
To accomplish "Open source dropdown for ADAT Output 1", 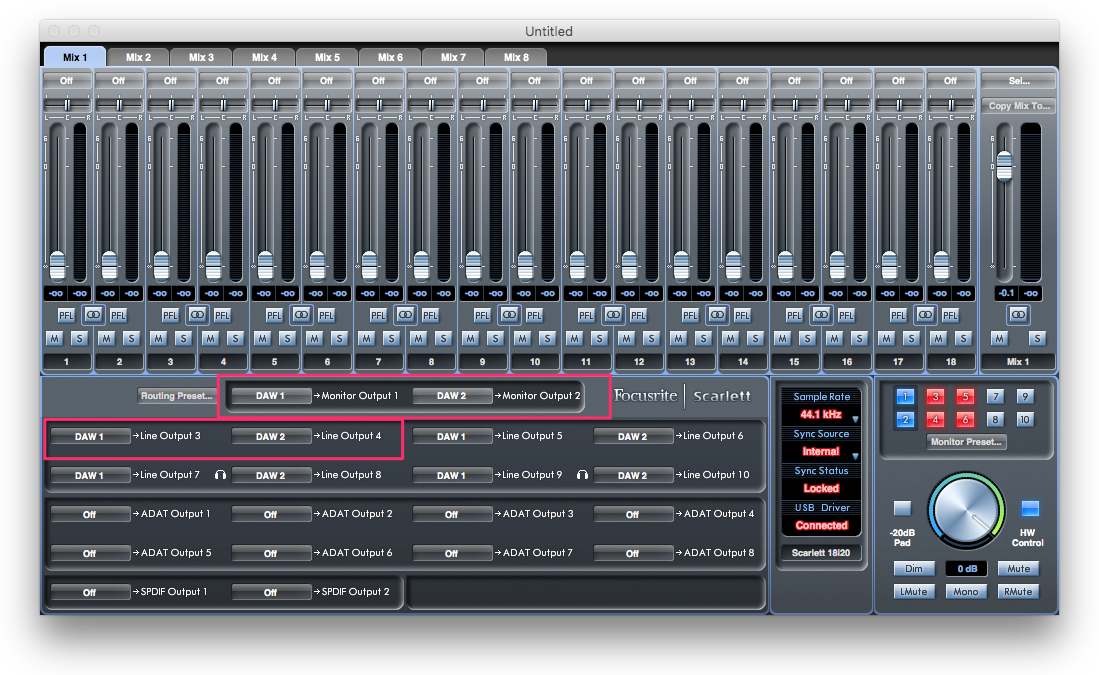I will tap(90, 514).
